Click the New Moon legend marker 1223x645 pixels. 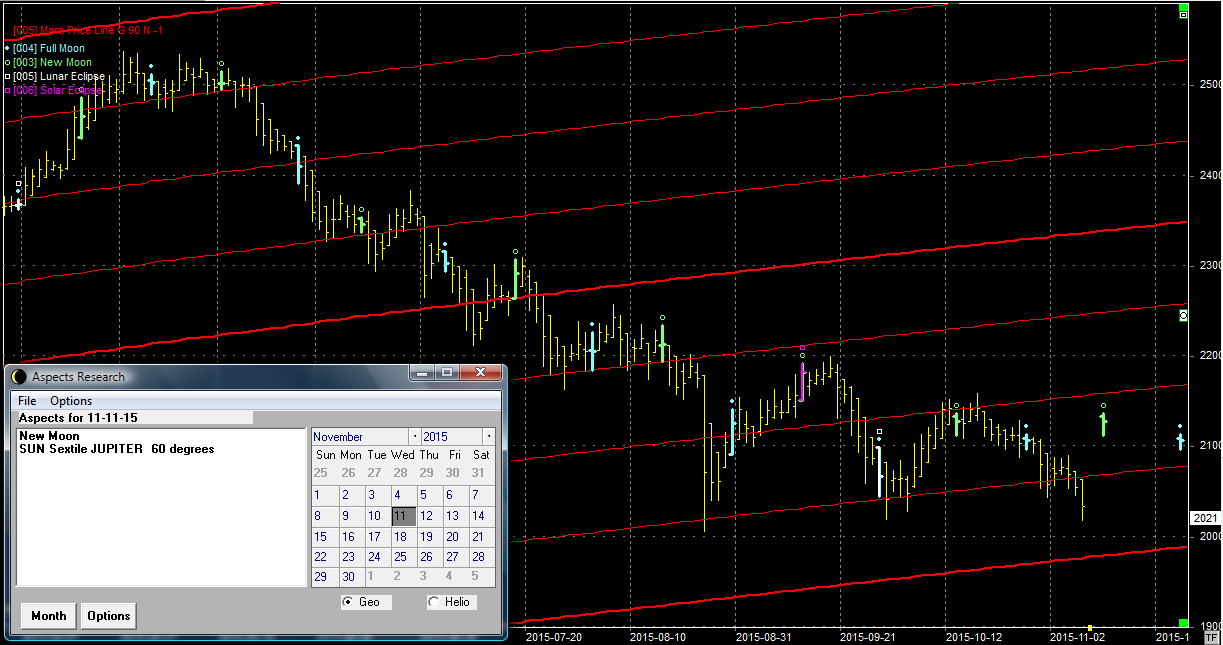(8, 62)
